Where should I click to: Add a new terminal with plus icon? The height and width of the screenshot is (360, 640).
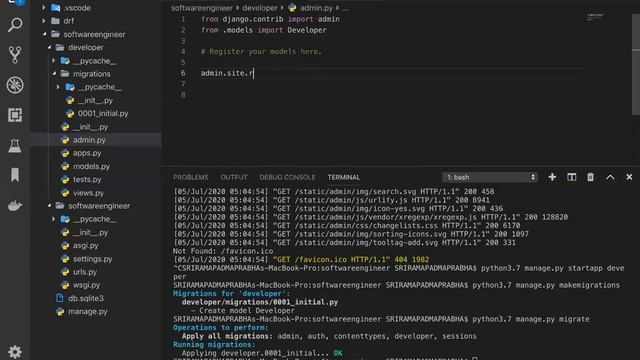(x=552, y=177)
